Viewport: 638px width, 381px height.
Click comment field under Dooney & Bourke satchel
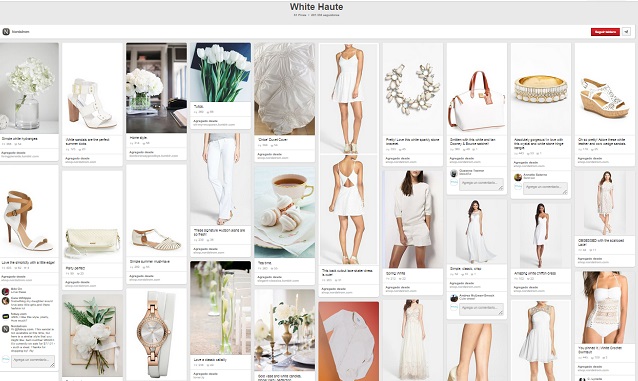[x=481, y=184]
